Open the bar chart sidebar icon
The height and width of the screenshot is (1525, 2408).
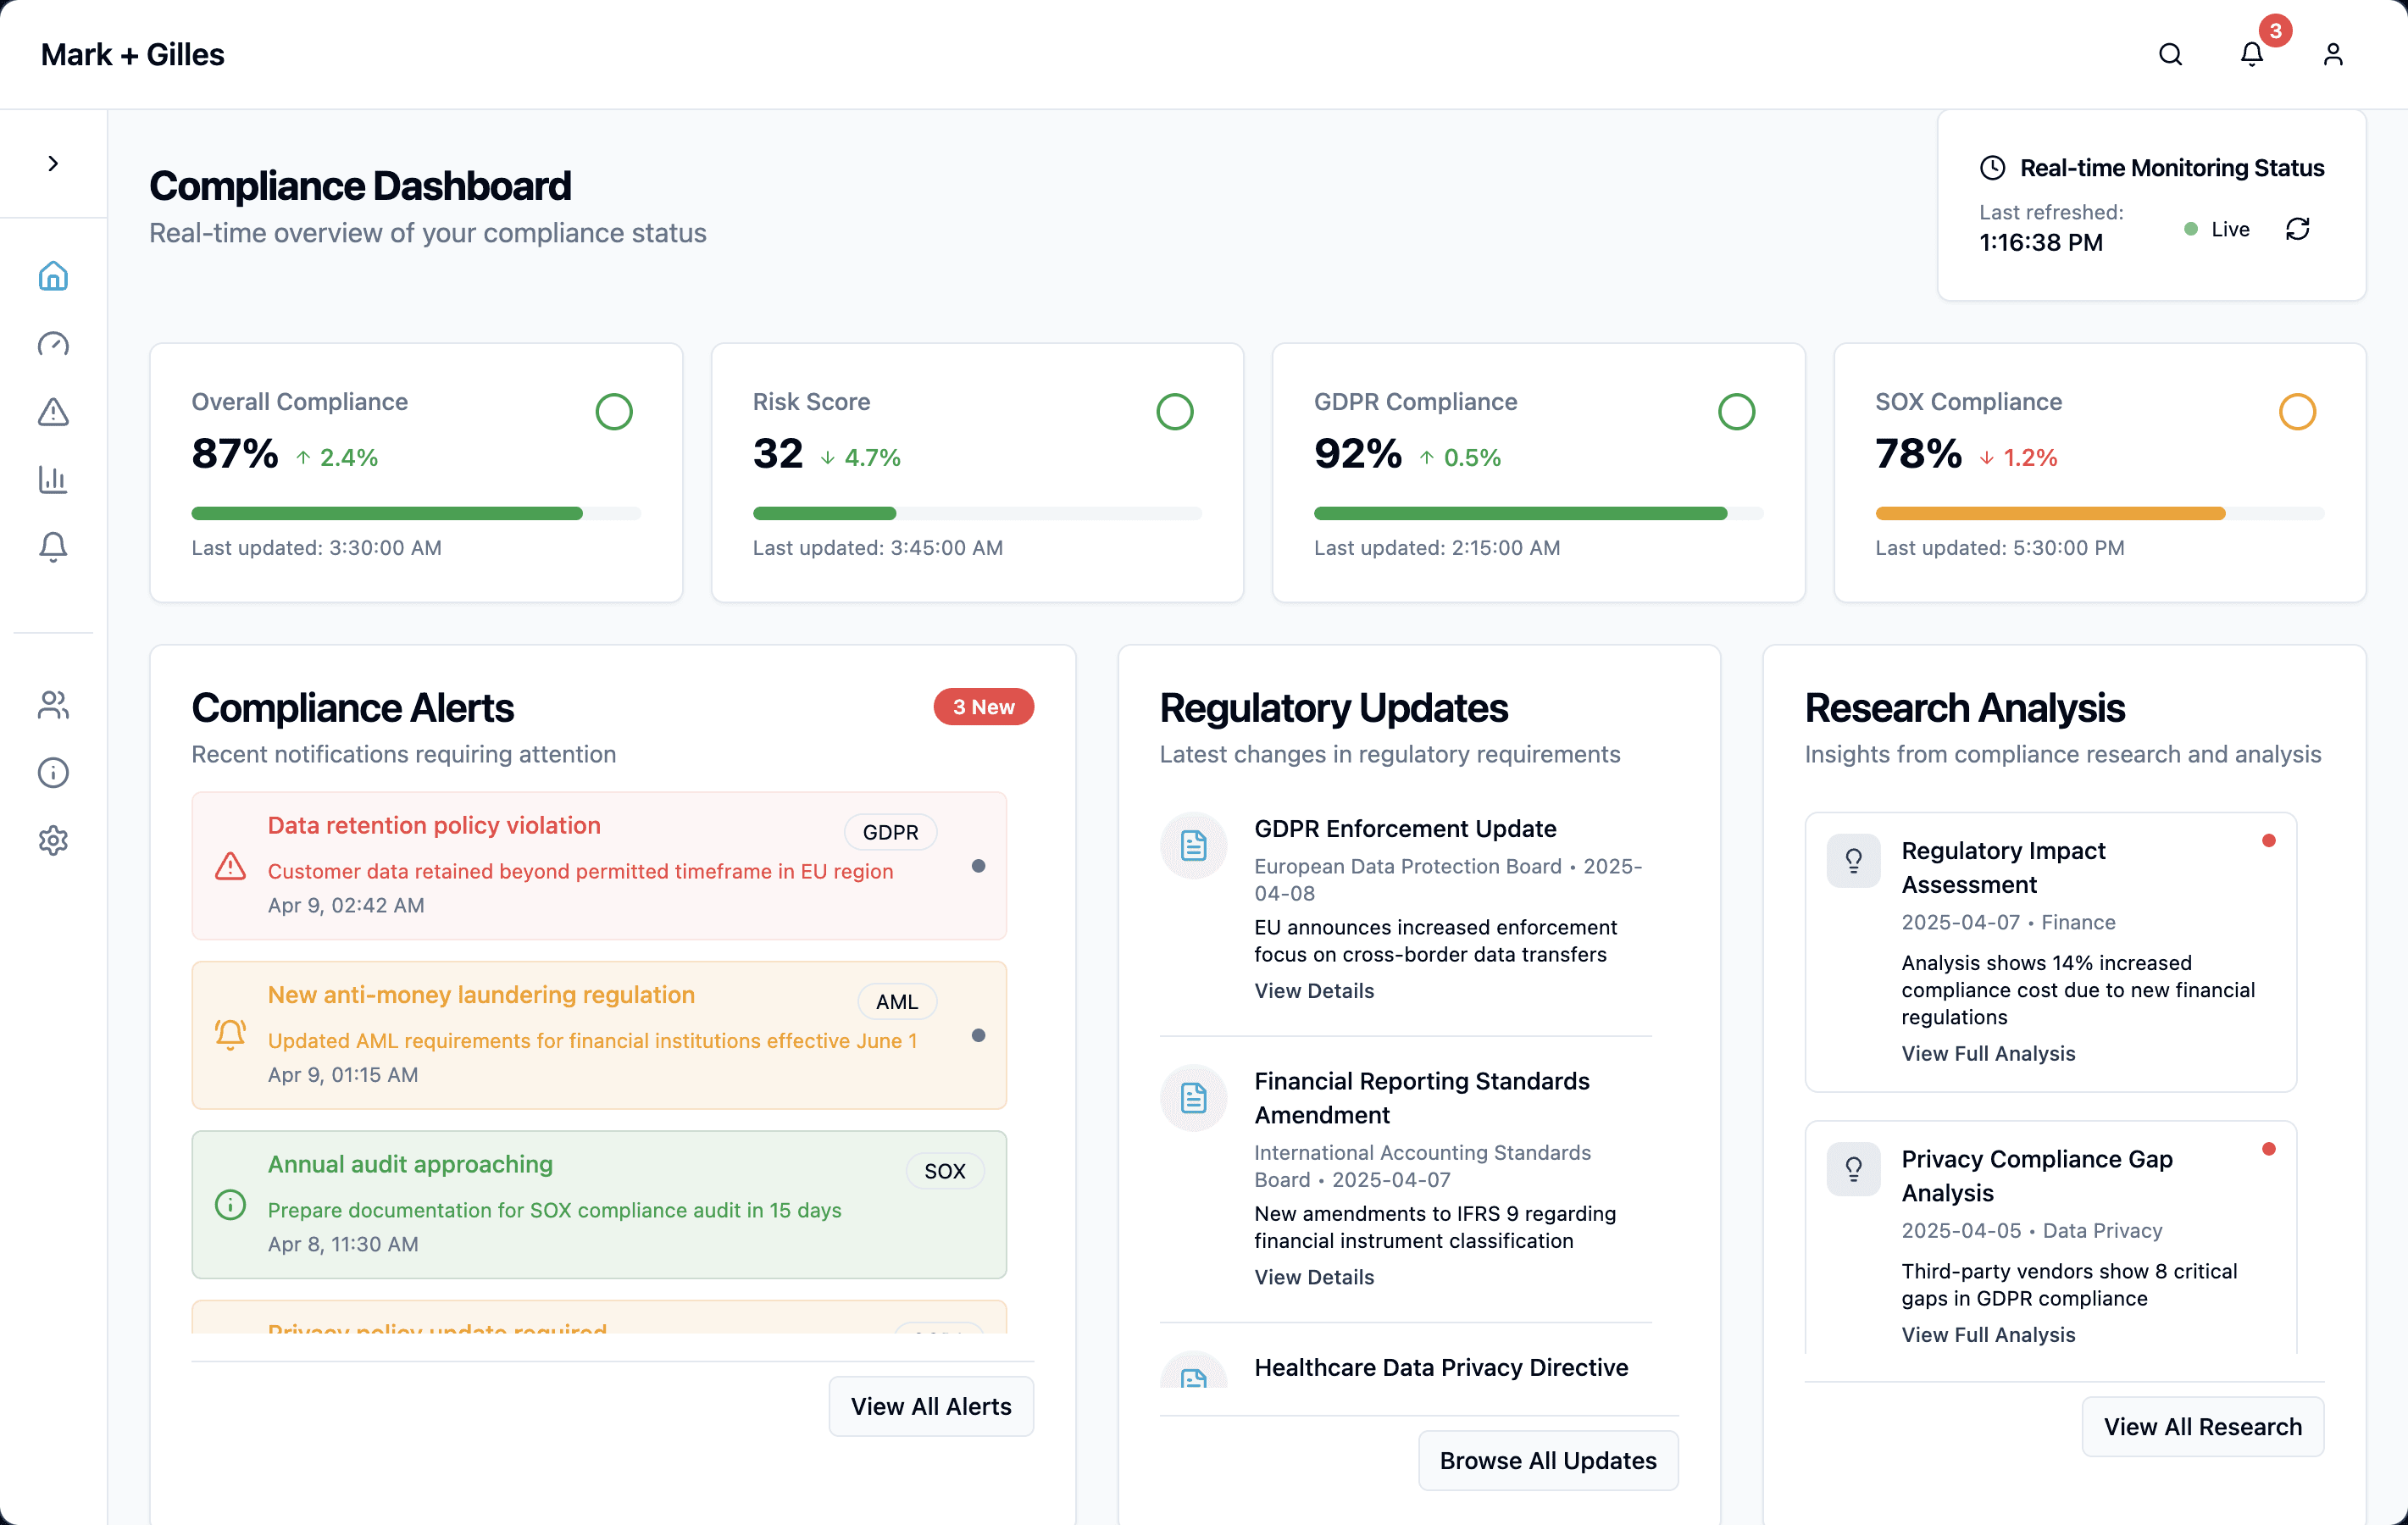[53, 479]
